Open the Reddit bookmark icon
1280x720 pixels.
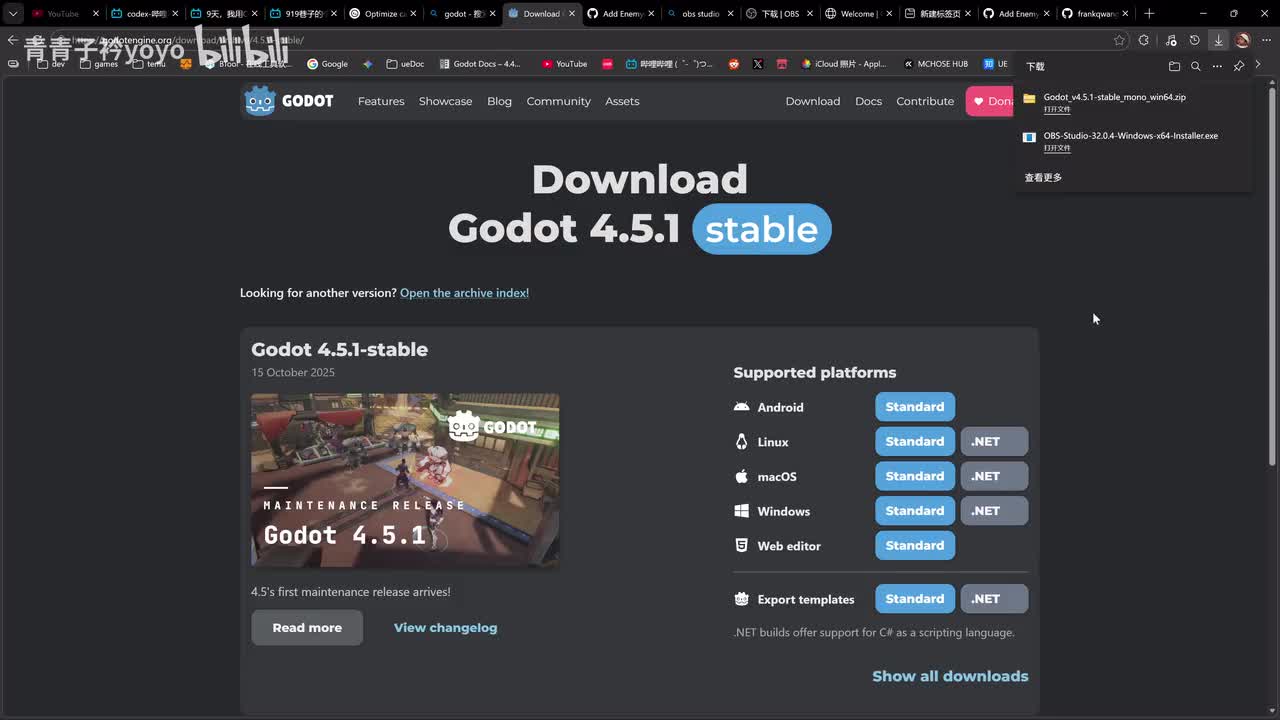coord(734,64)
